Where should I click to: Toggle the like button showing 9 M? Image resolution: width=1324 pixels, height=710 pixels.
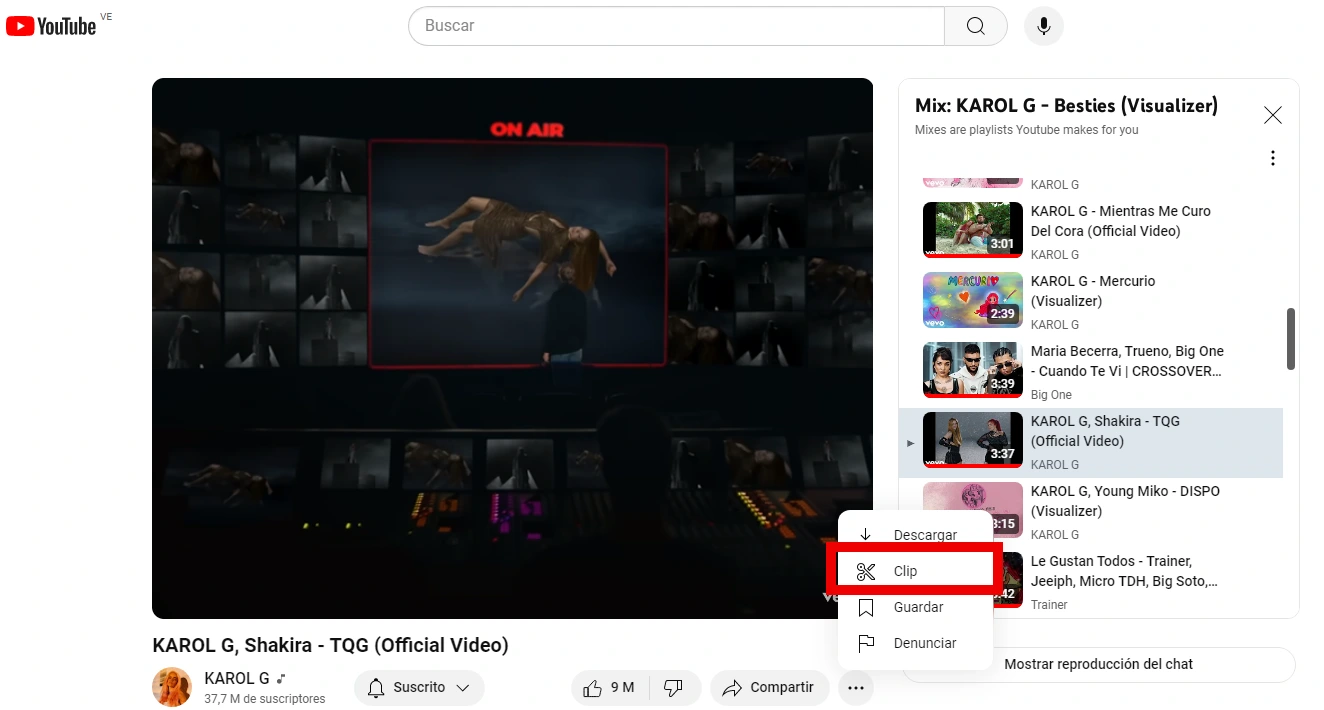608,687
